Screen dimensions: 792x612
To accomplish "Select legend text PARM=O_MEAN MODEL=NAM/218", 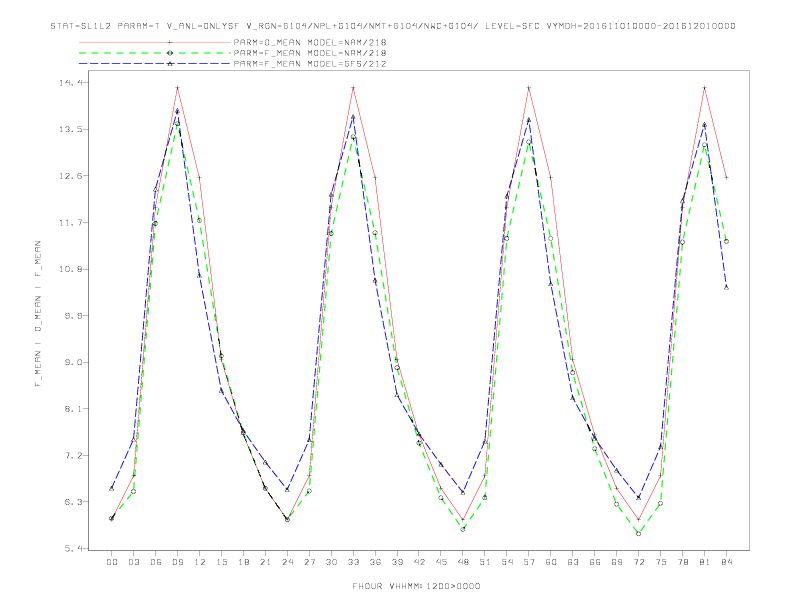I will (310, 43).
